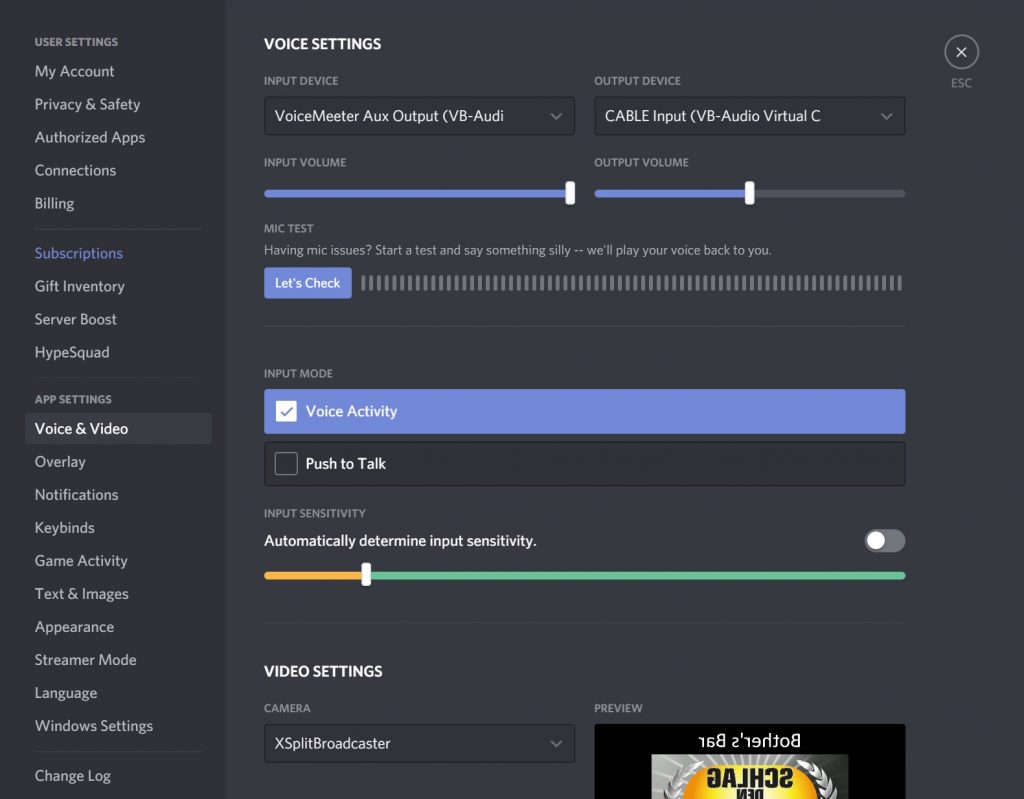
Task: Go to Privacy & Safety settings
Action: click(88, 105)
